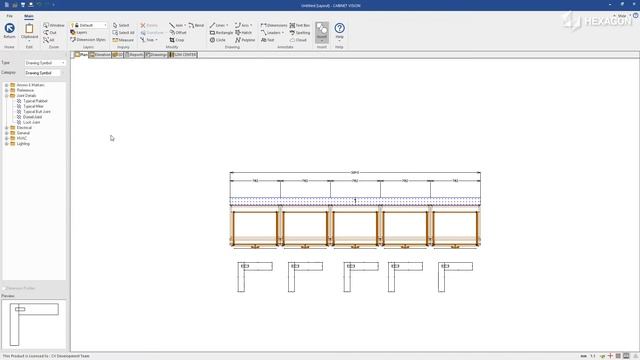This screenshot has height=360, width=640.
Task: Select the Hatch tool
Action: [244, 33]
